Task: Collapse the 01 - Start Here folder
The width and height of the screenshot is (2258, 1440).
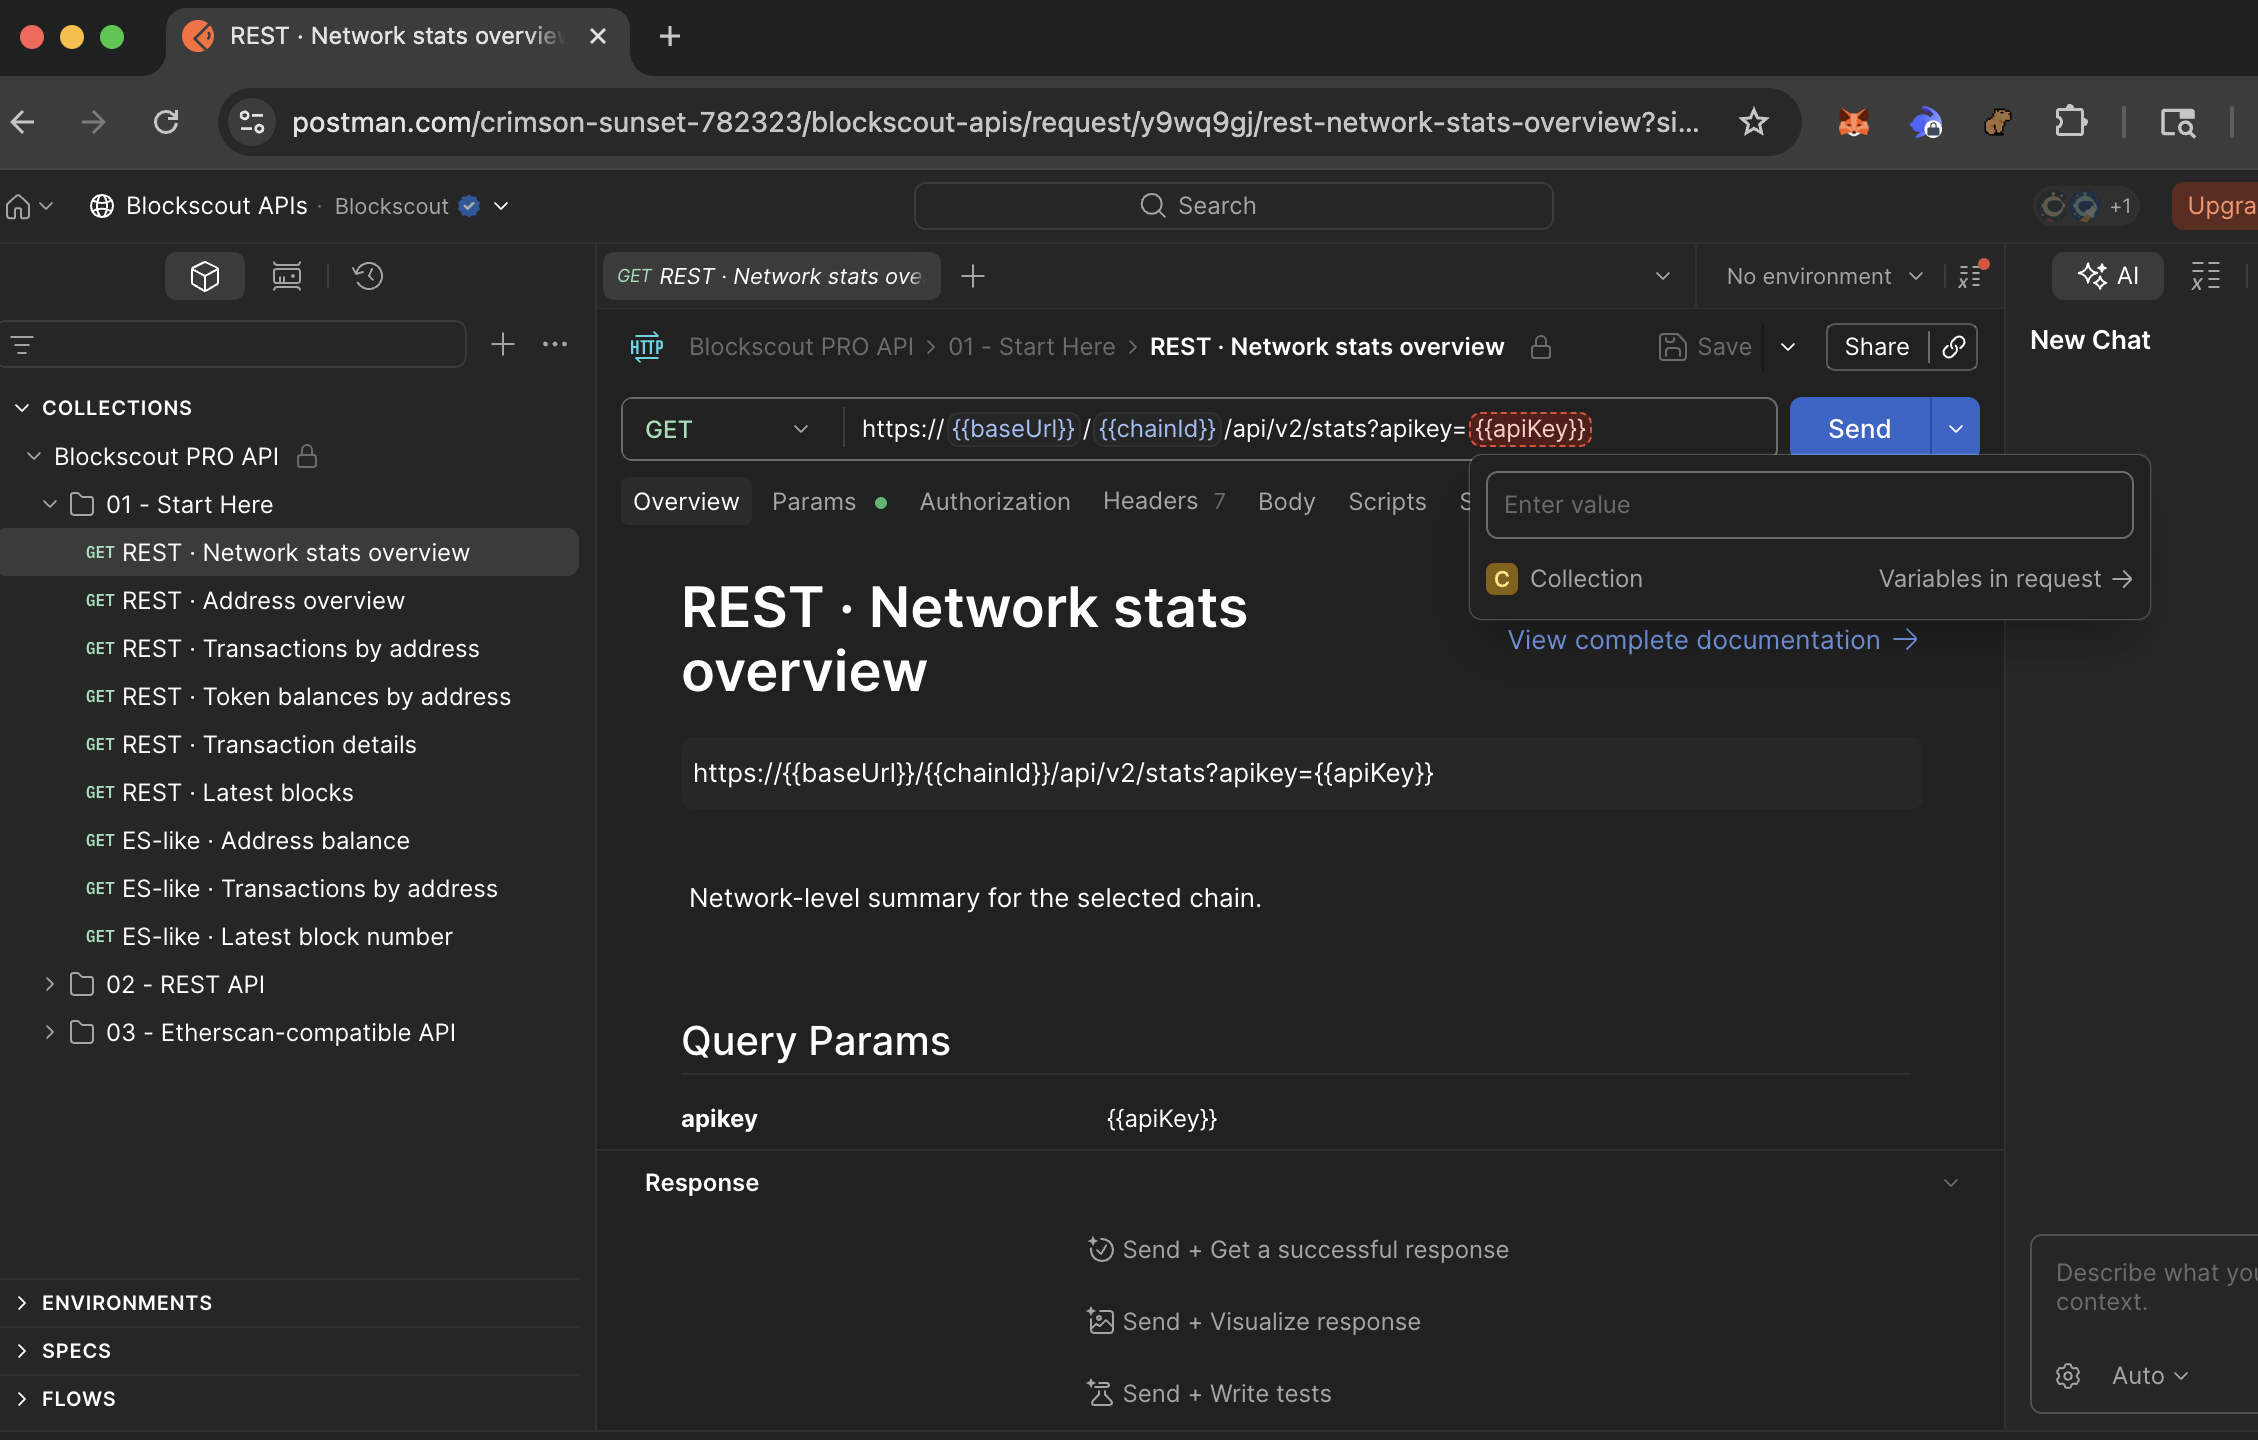Action: (x=50, y=504)
